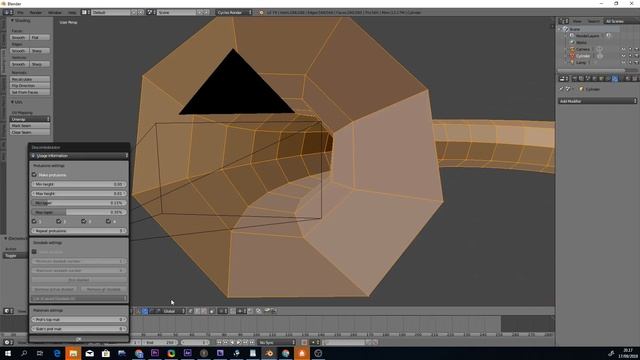Click the Max height number field
The width and height of the screenshot is (640, 360).
click(79, 193)
